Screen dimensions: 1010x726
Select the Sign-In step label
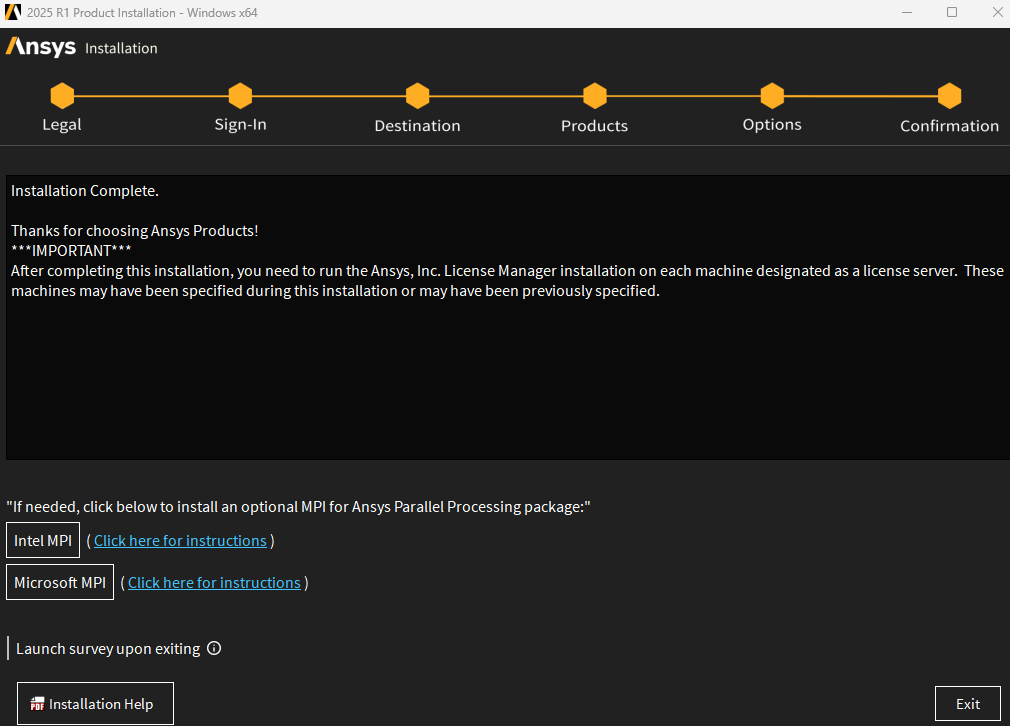(240, 124)
